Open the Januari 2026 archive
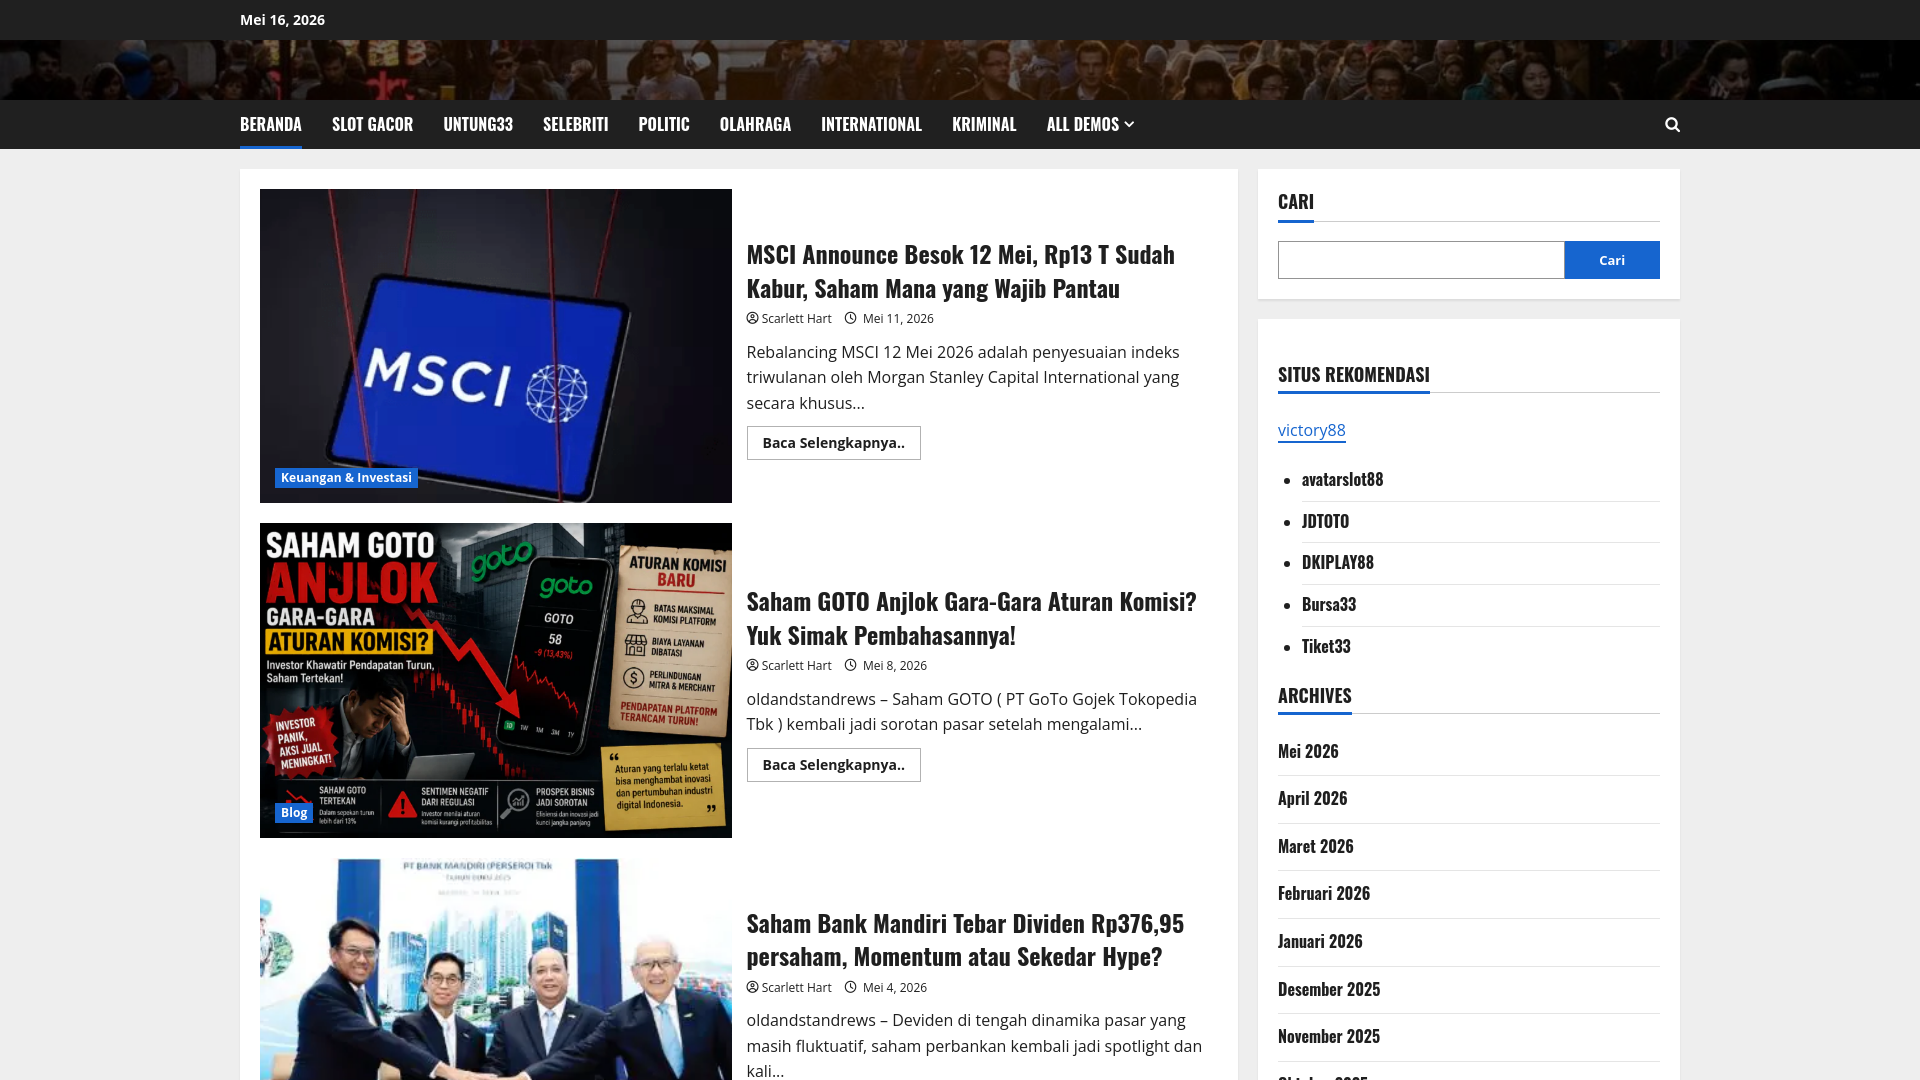 coord(1320,941)
